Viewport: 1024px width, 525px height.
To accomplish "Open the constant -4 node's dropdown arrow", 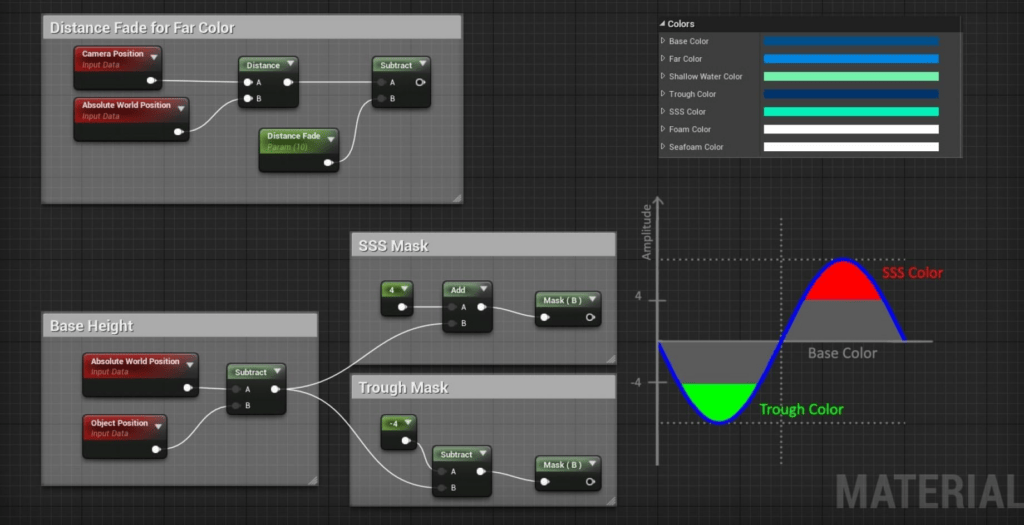I will (408, 422).
